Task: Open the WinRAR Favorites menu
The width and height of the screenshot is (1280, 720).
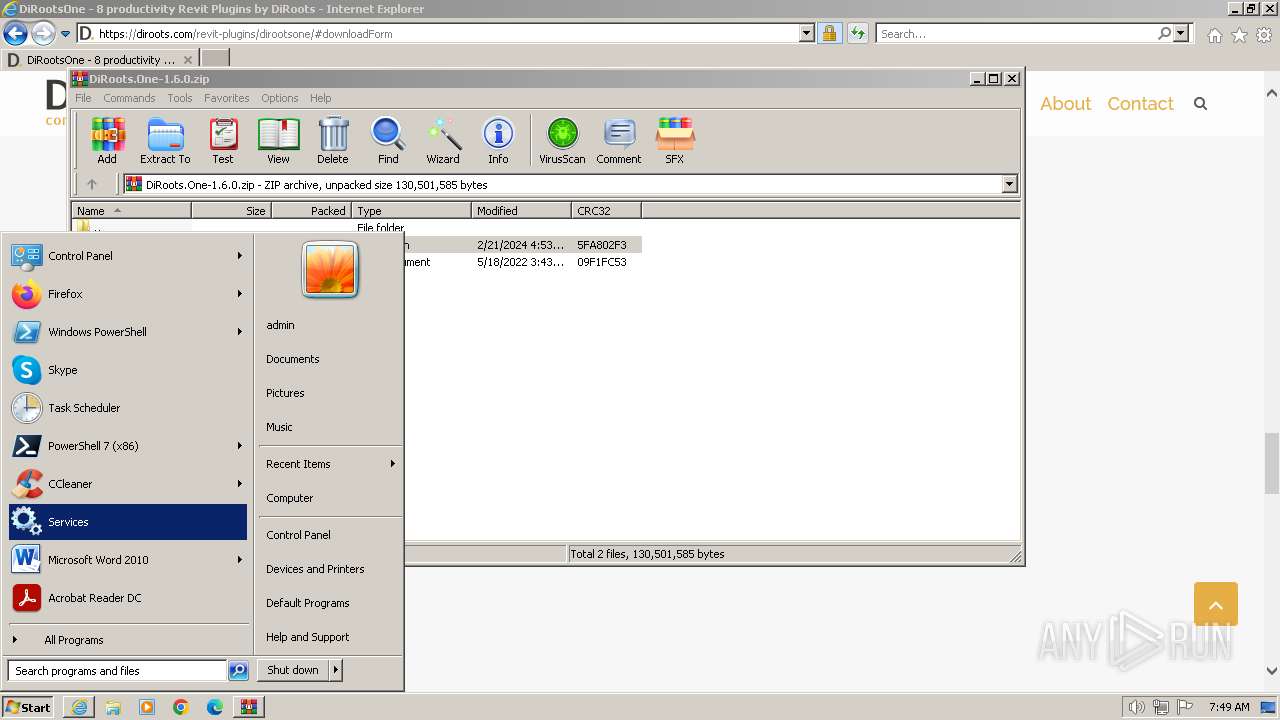Action: [227, 98]
